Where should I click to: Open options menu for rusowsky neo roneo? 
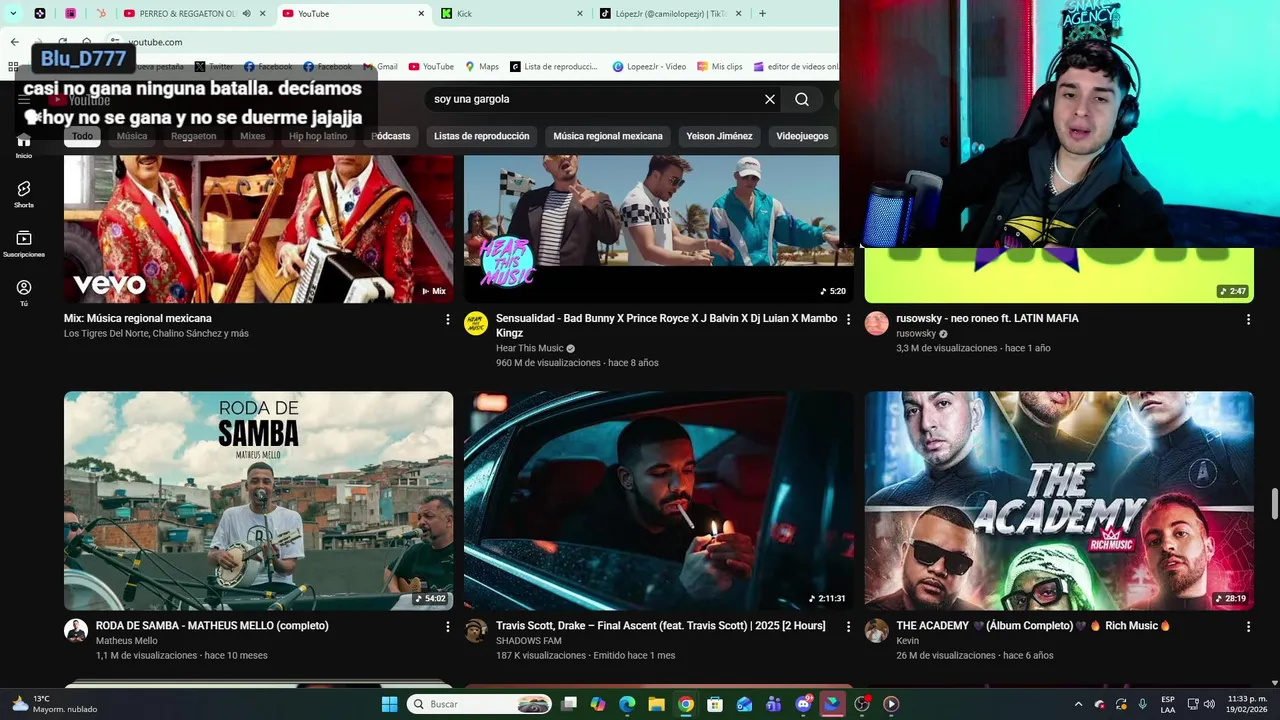(1248, 319)
